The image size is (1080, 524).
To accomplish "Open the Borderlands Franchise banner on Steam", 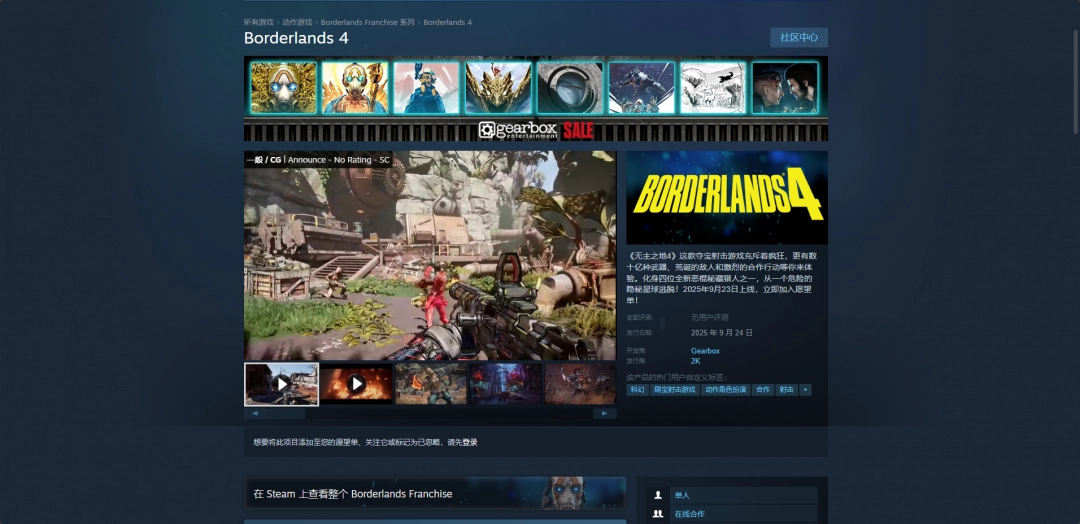I will click(435, 493).
